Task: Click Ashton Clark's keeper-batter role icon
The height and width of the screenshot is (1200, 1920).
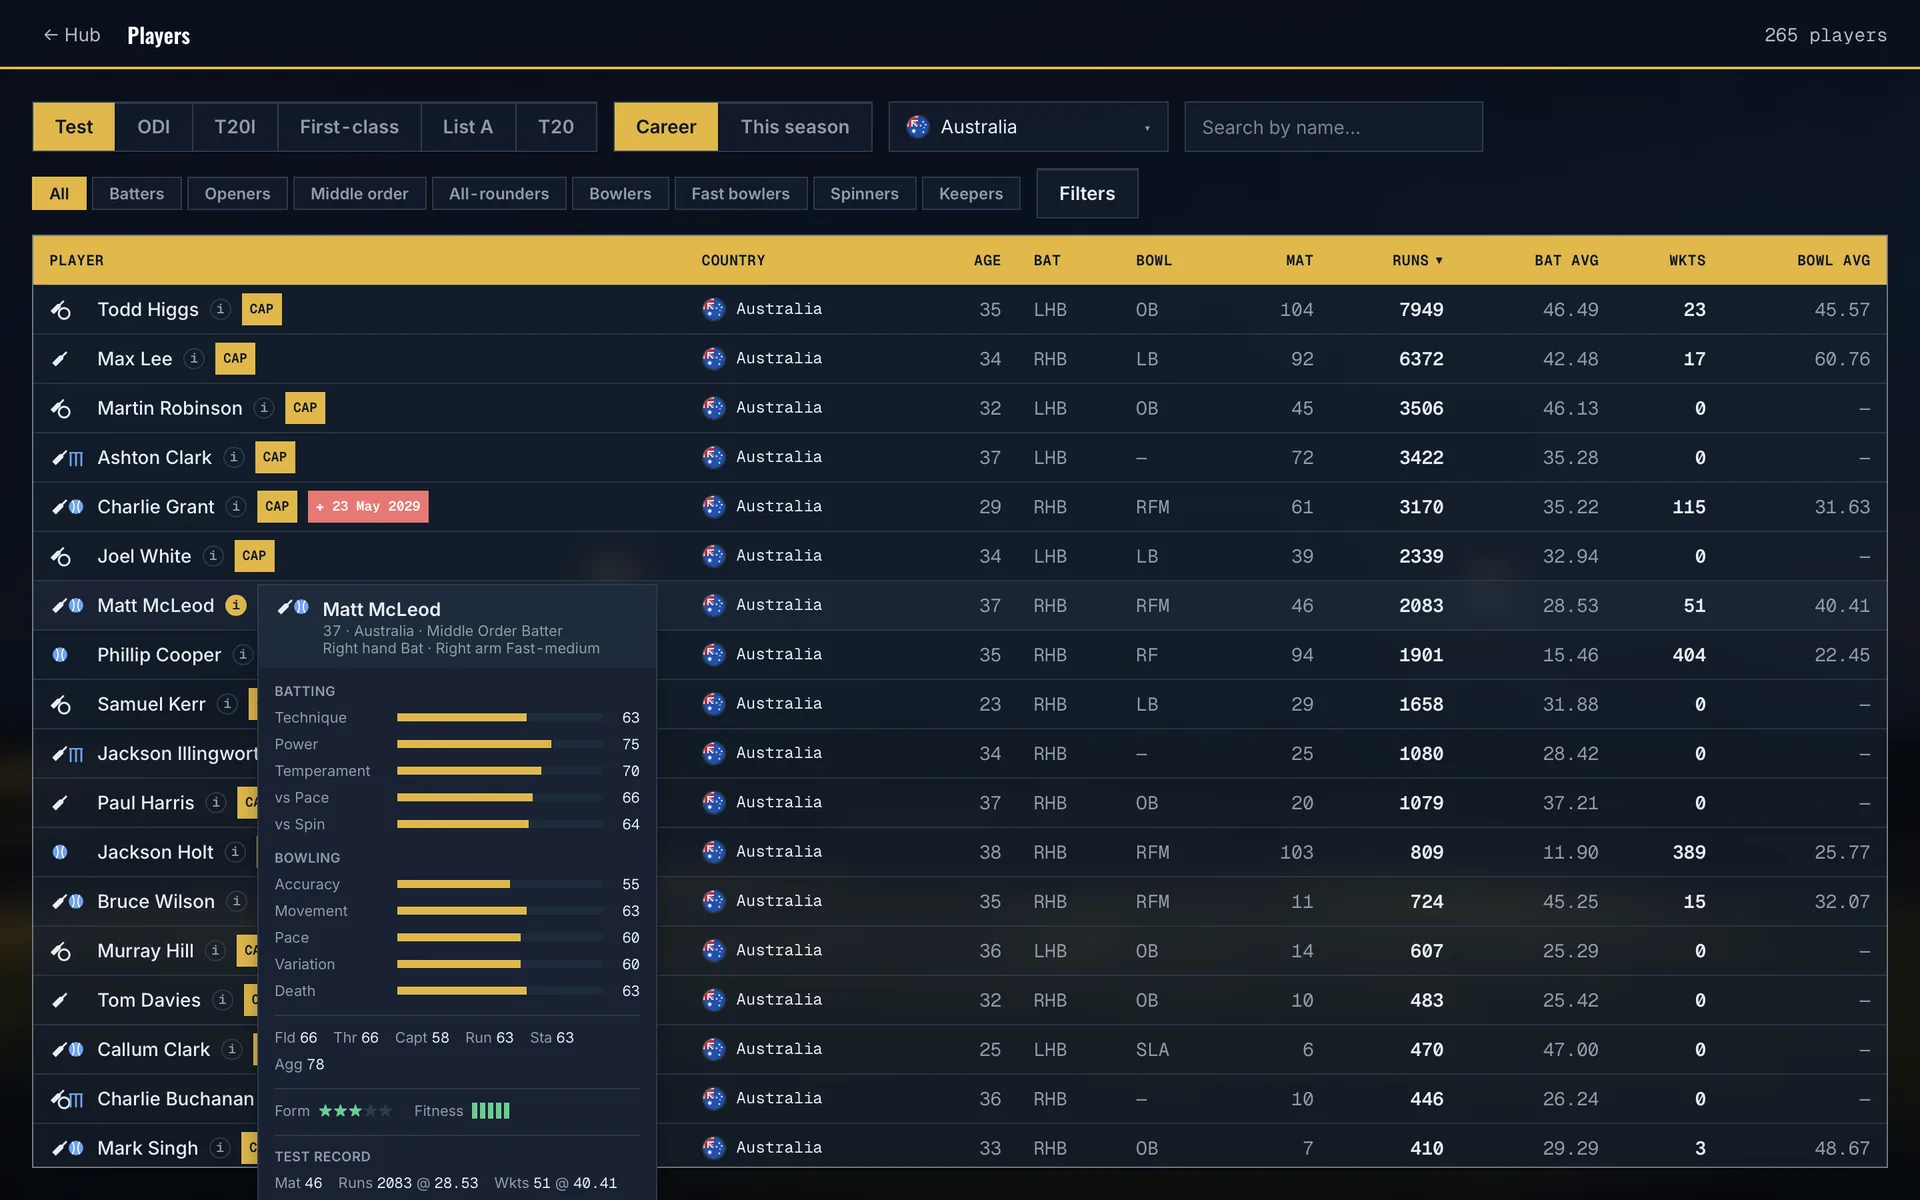Action: coord(68,458)
